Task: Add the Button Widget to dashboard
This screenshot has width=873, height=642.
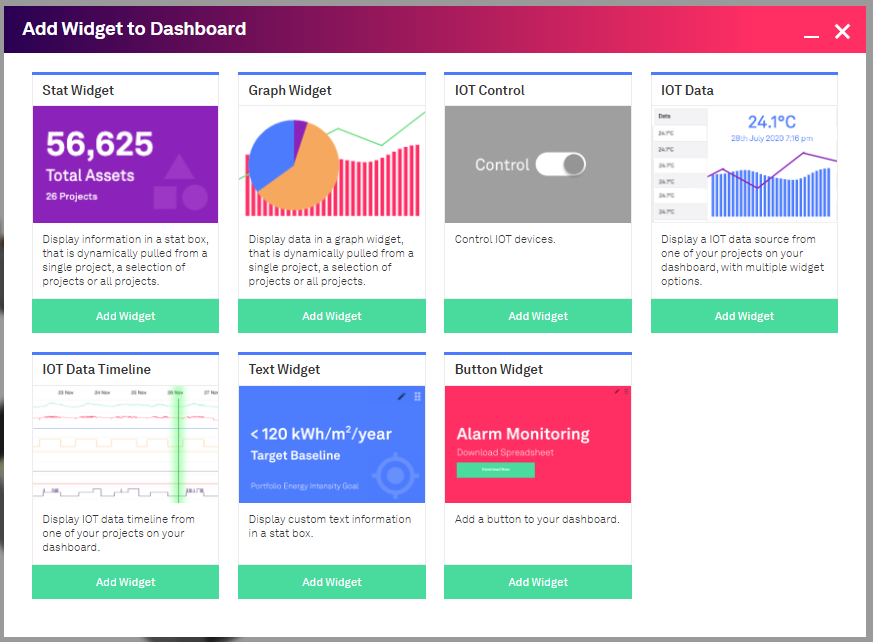Action: tap(538, 582)
